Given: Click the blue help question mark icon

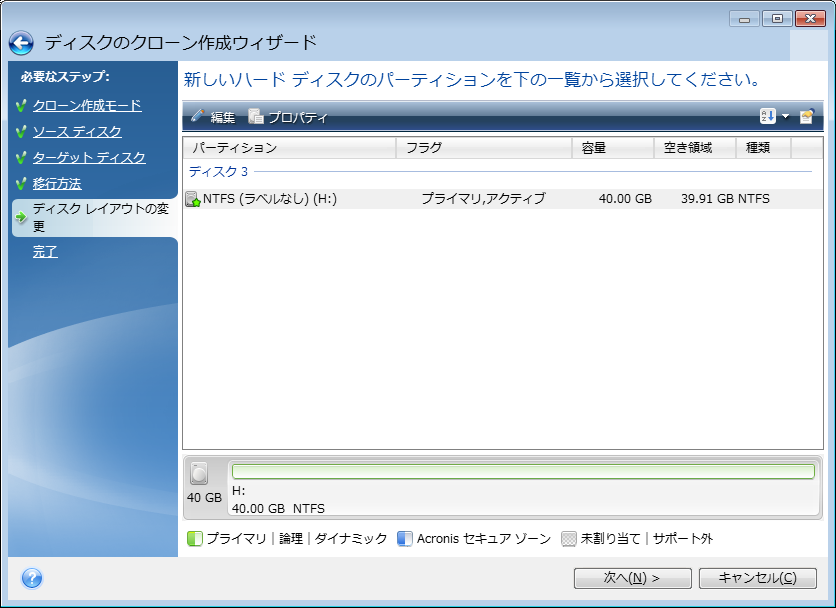Looking at the screenshot, I should click(x=32, y=578).
